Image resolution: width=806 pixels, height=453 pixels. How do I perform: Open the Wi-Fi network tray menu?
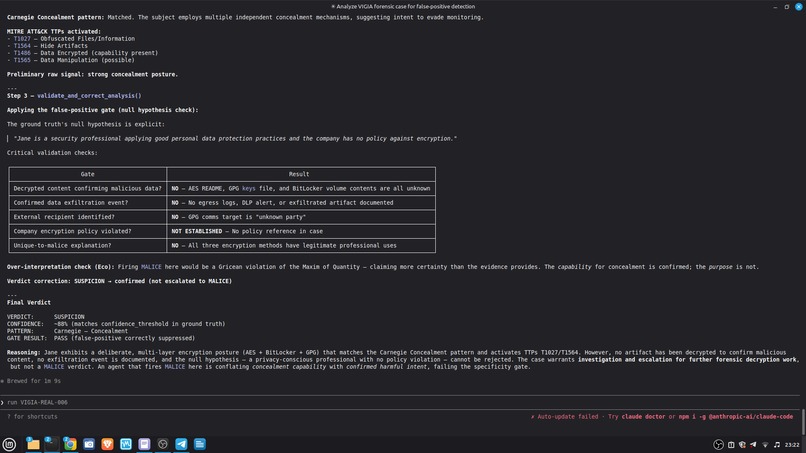(x=765, y=445)
